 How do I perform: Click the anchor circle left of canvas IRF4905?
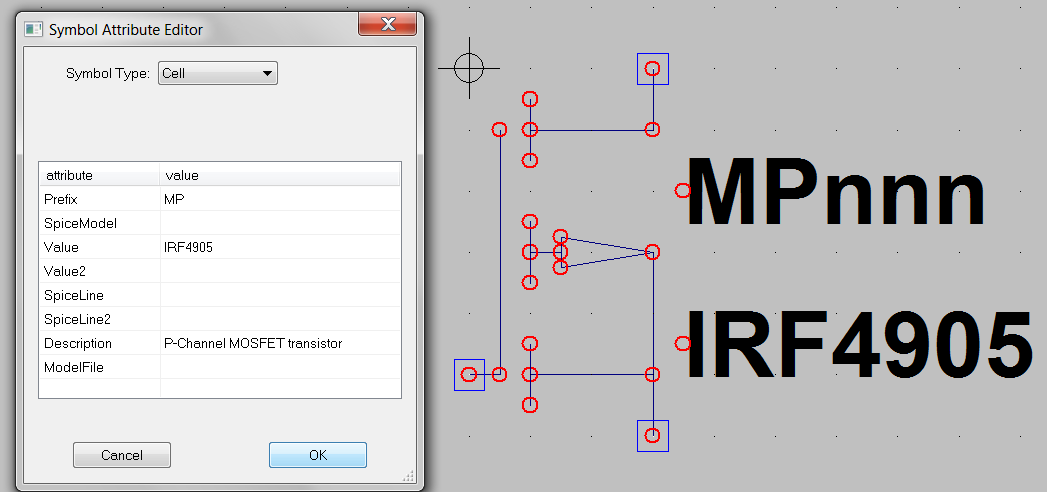682,343
